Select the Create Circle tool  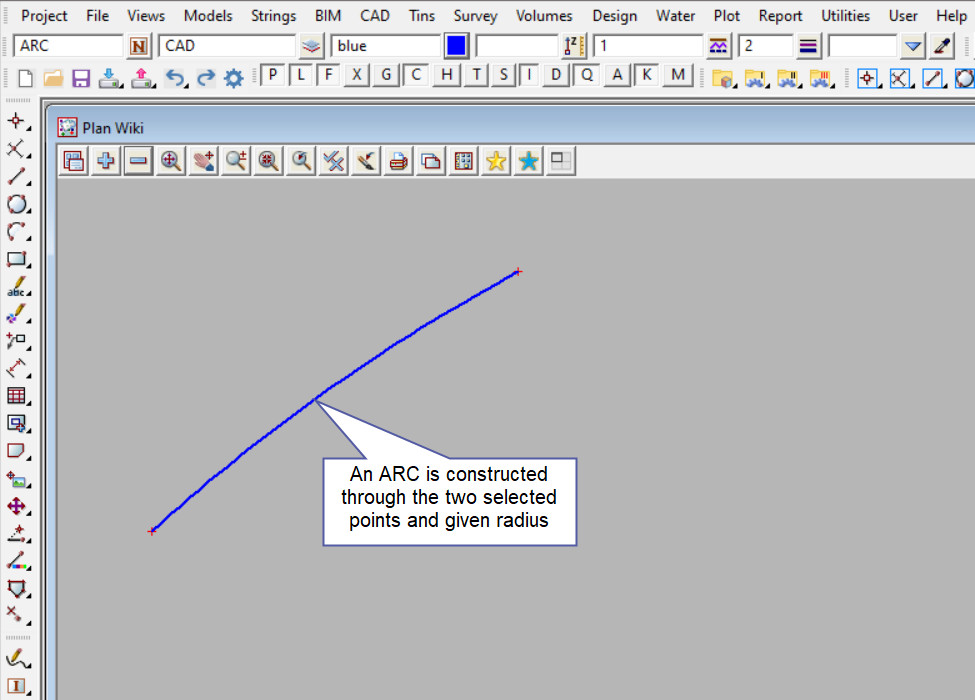[x=16, y=204]
